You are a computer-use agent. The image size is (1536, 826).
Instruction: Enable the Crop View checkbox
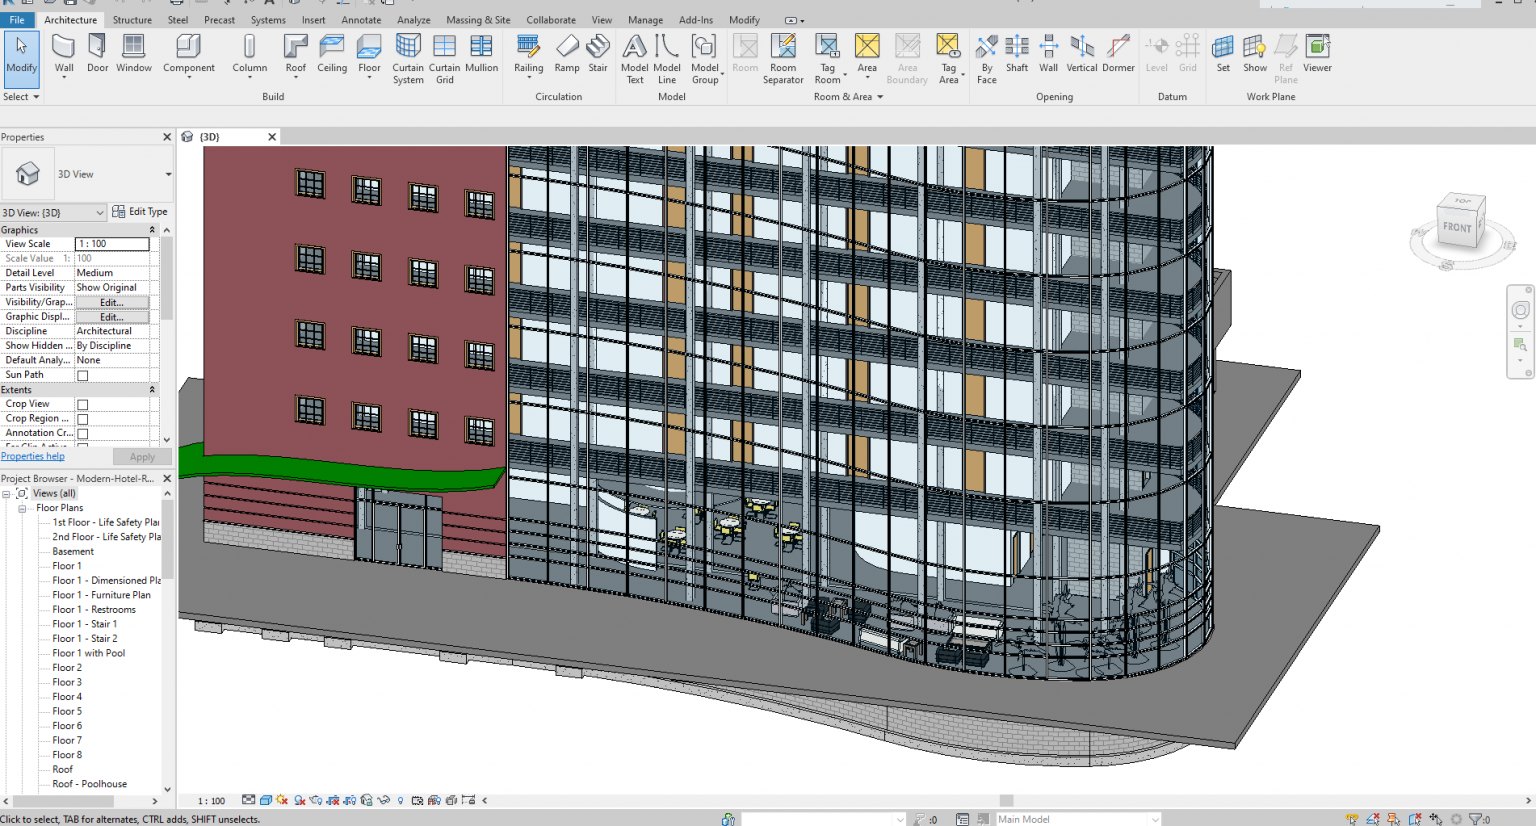click(x=84, y=403)
